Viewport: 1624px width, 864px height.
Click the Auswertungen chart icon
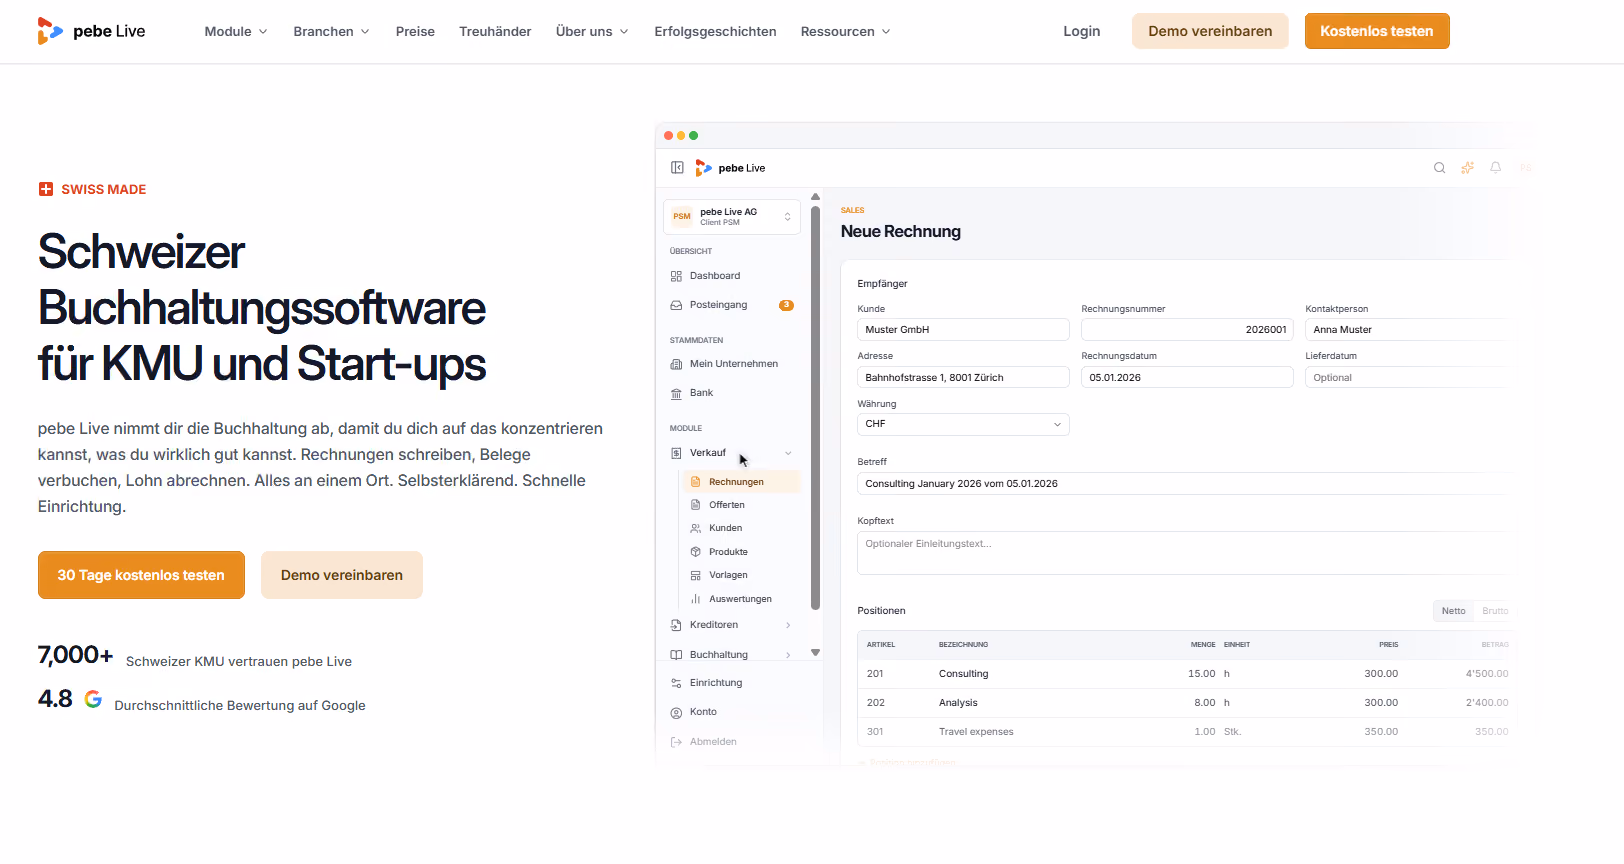pos(695,599)
